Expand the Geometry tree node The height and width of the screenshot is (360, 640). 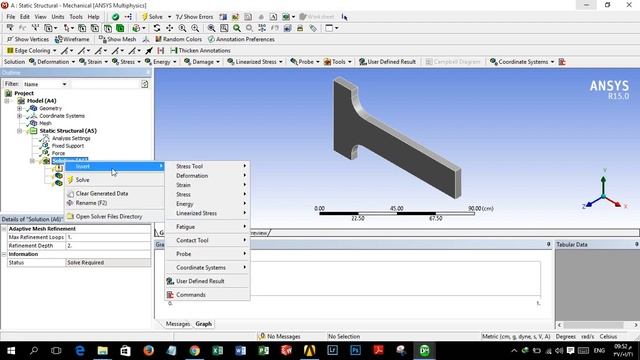[x=19, y=108]
